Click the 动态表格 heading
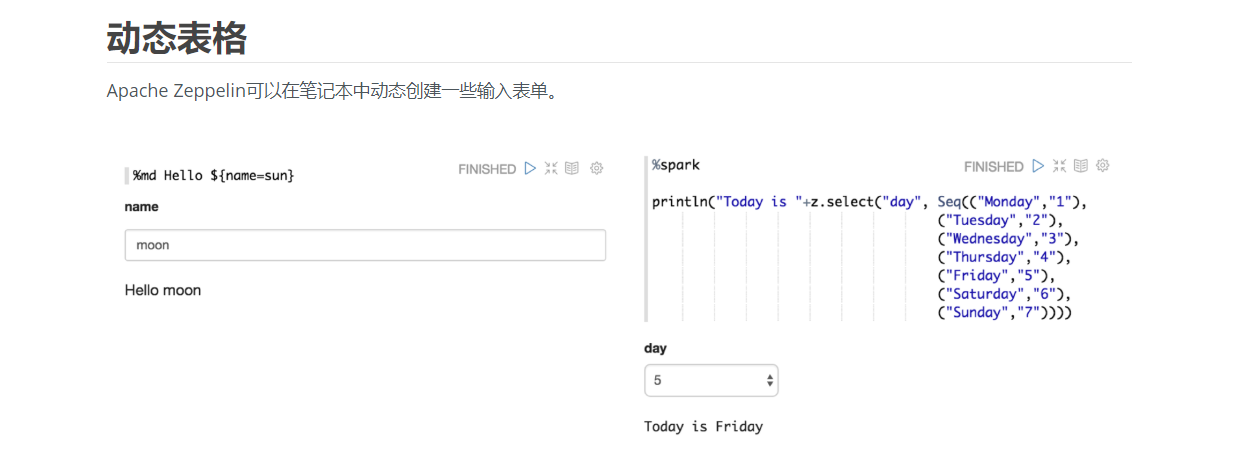This screenshot has width=1238, height=457. (177, 38)
